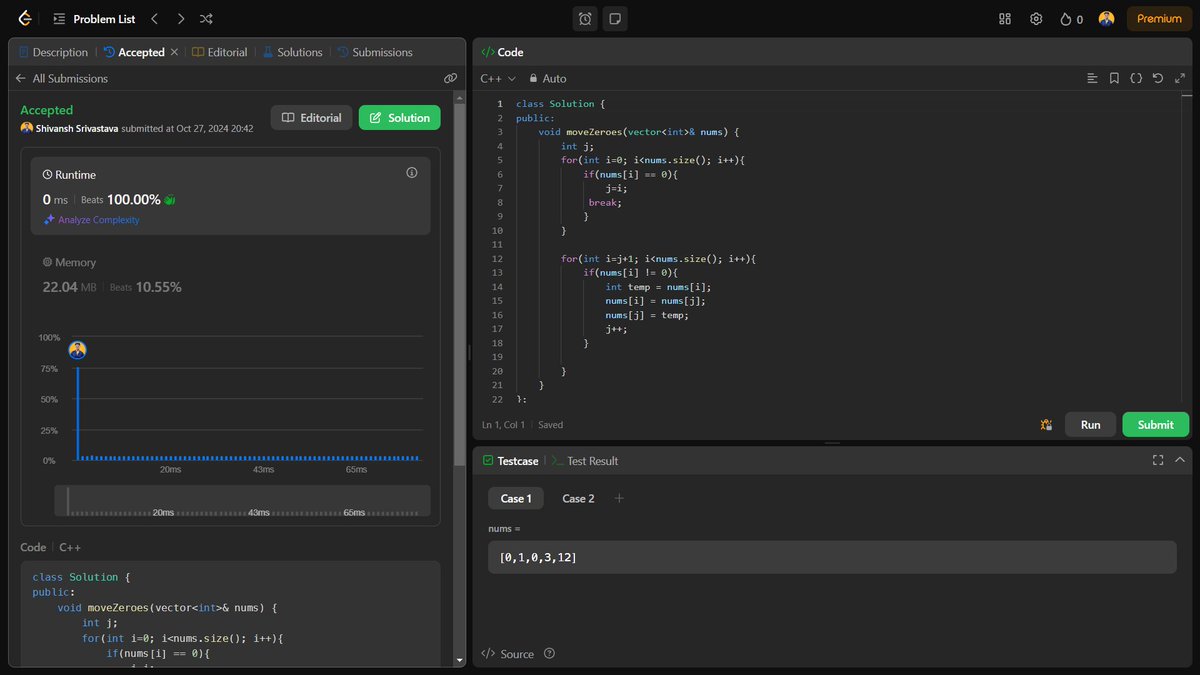Click the 100.00% beats value
Viewport: 1200px width, 675px height.
click(x=134, y=199)
